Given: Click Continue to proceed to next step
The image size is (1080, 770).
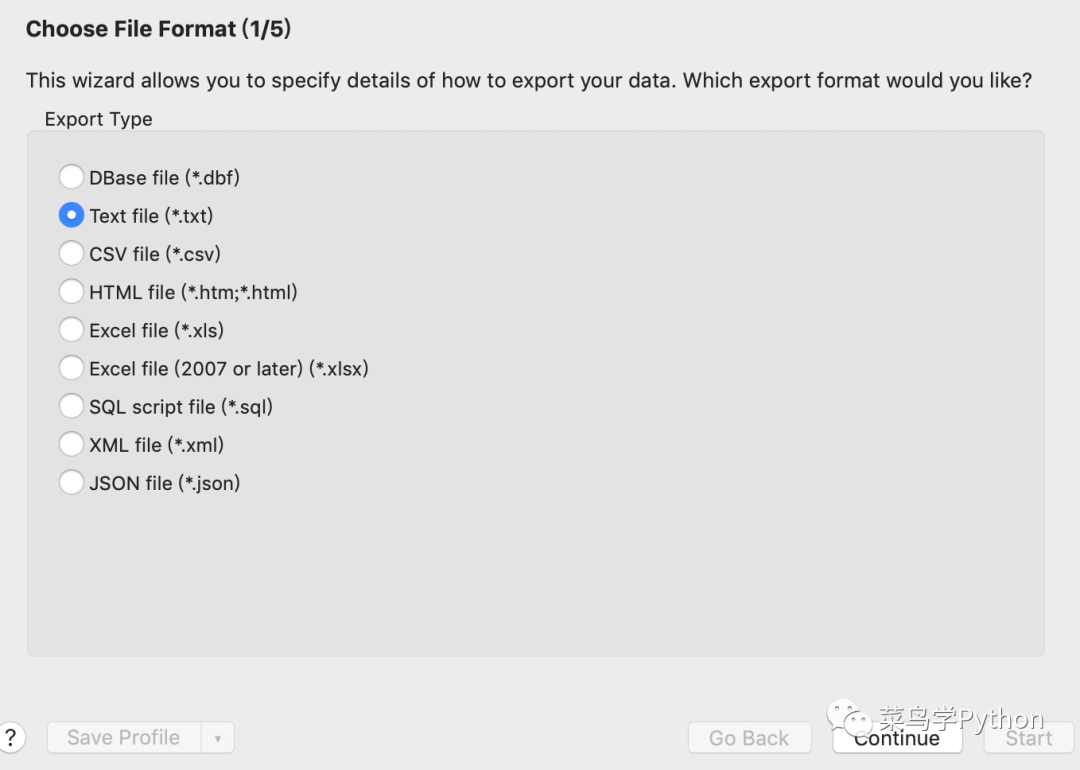Looking at the screenshot, I should tap(897, 738).
